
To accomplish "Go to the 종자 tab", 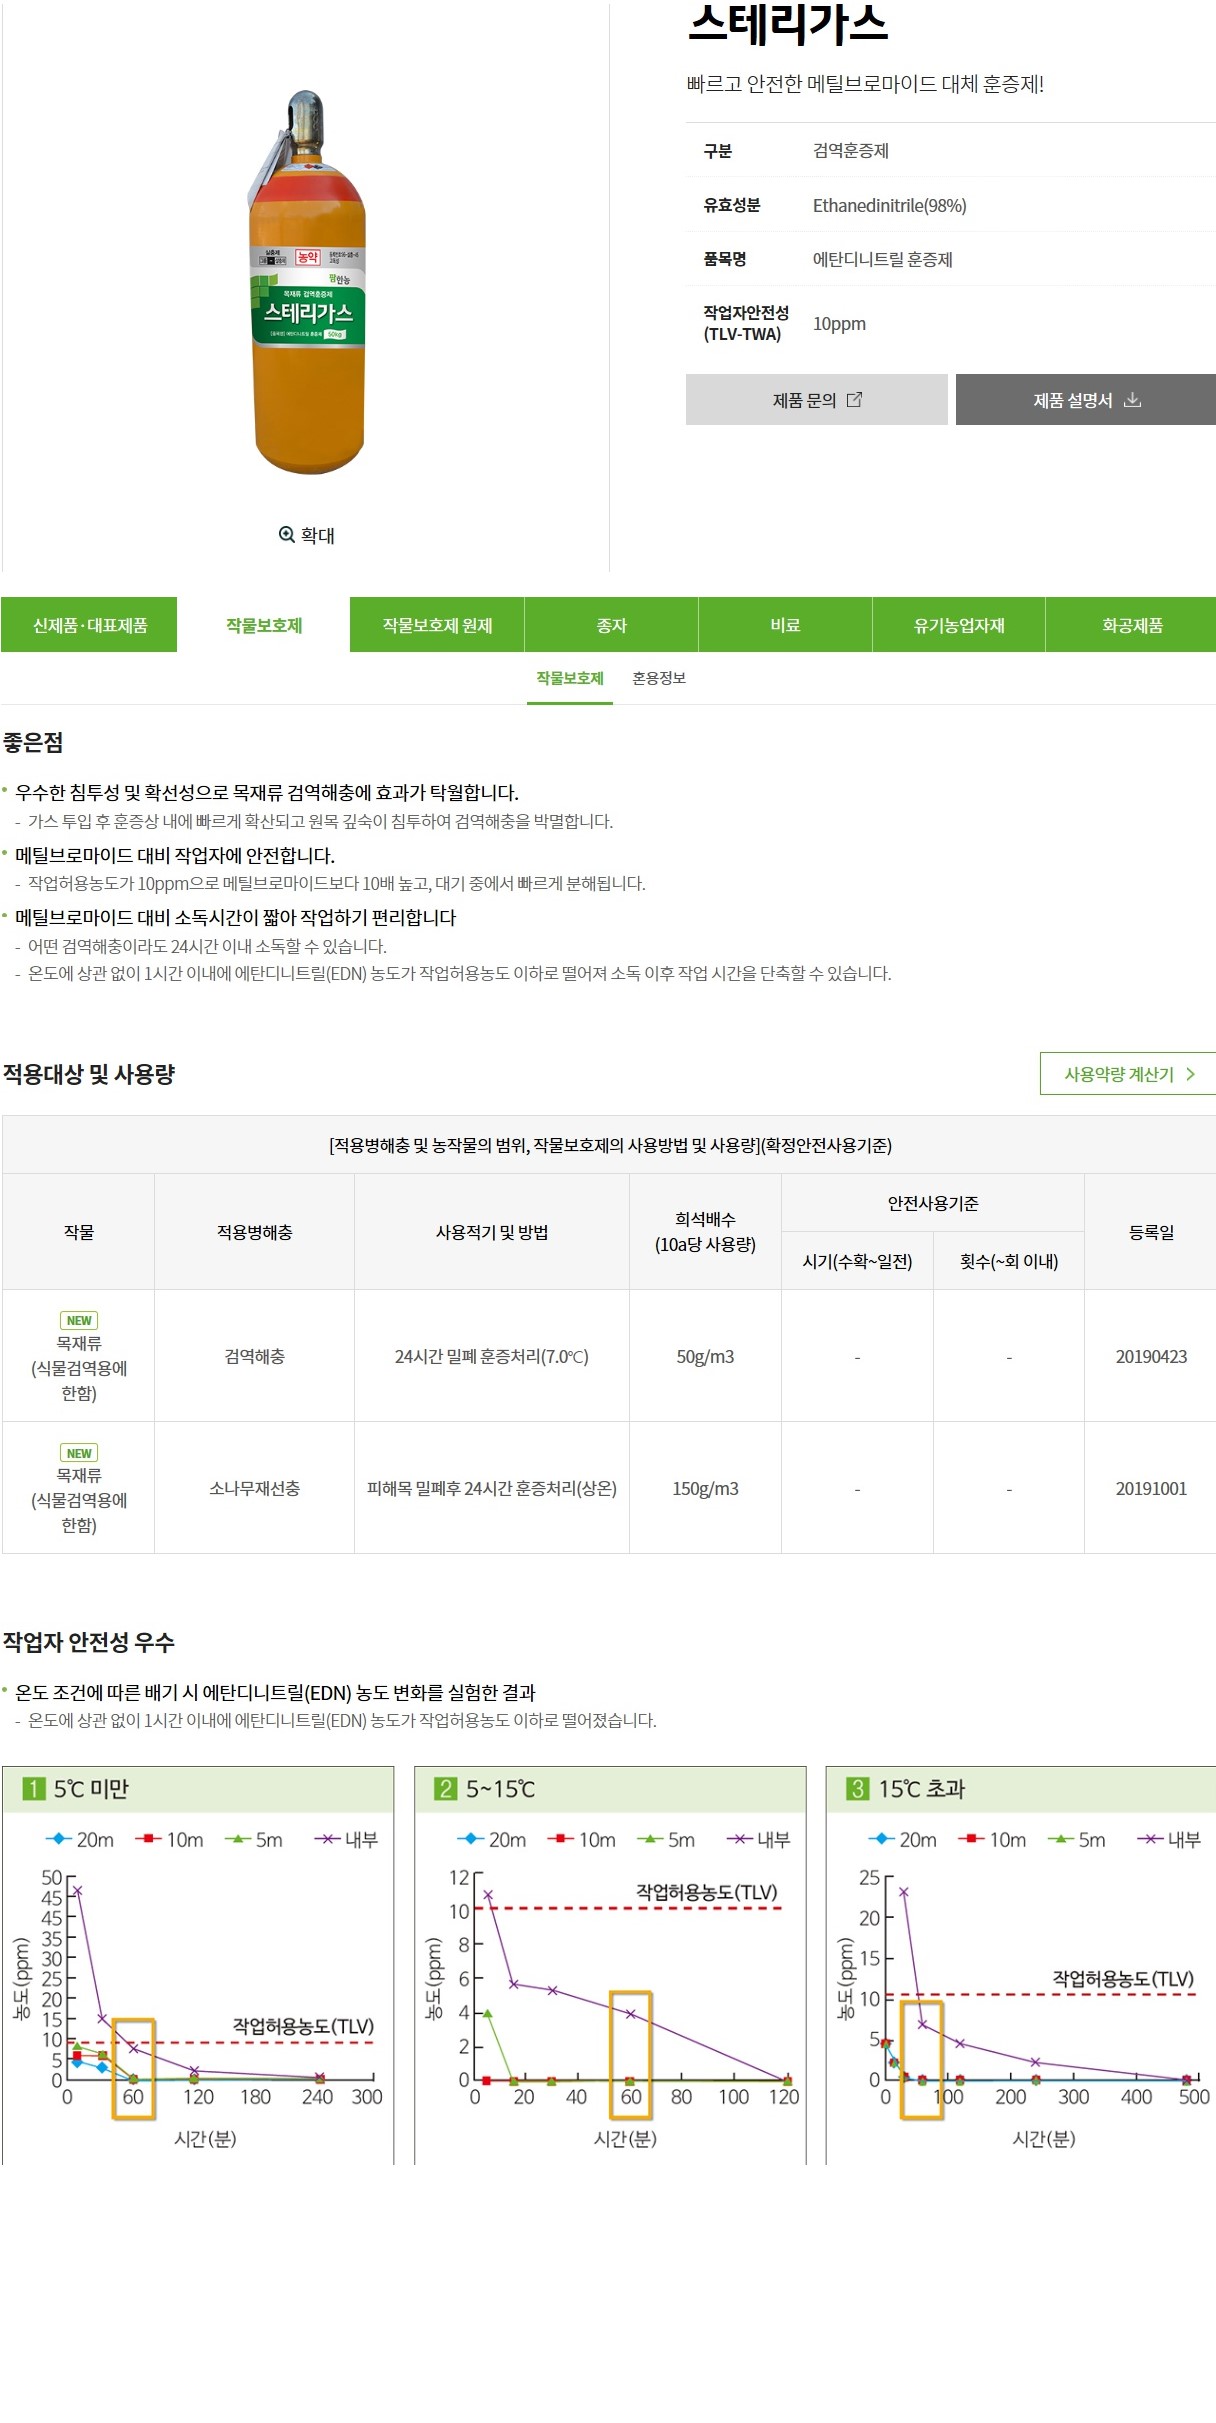I will (611, 625).
